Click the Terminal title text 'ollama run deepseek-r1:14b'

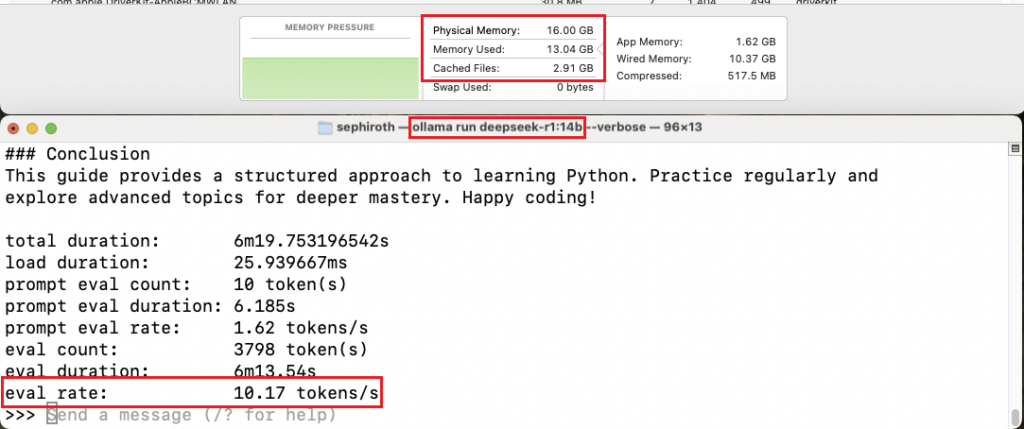click(x=497, y=127)
